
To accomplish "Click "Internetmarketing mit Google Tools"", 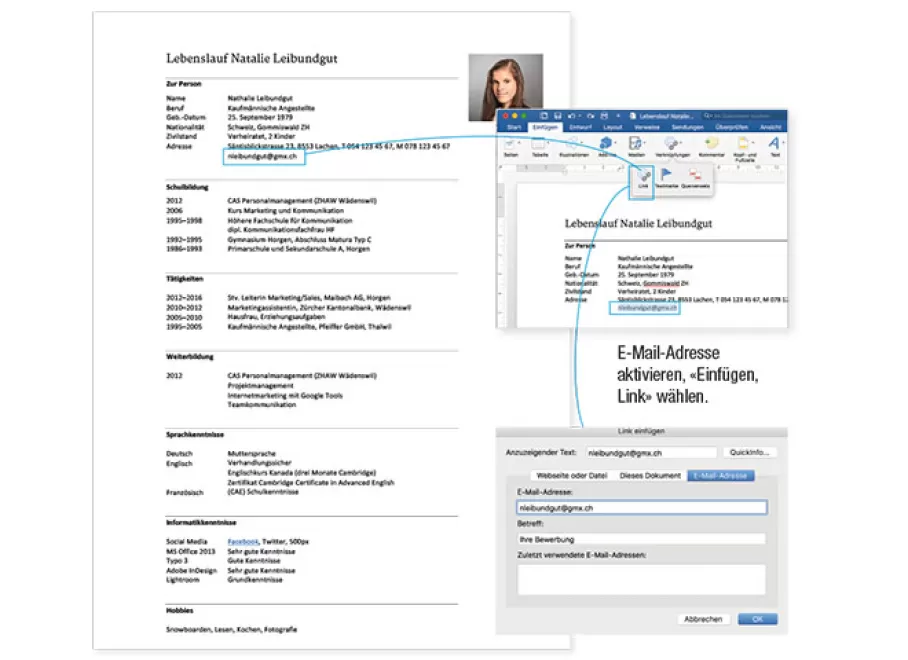I will coord(285,395).
